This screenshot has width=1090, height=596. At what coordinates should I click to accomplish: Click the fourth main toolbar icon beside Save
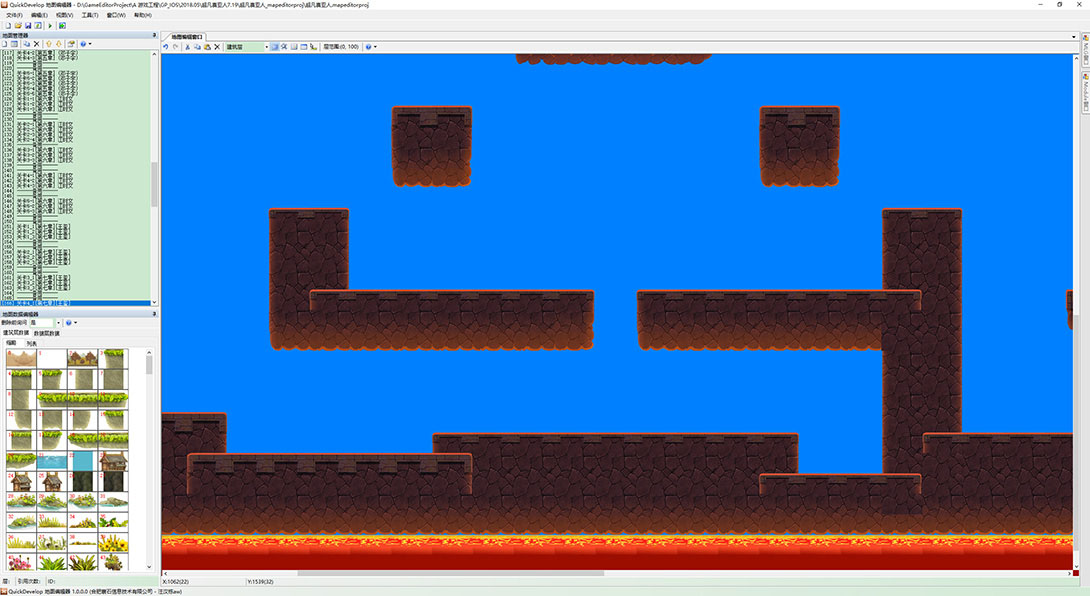[x=38, y=26]
